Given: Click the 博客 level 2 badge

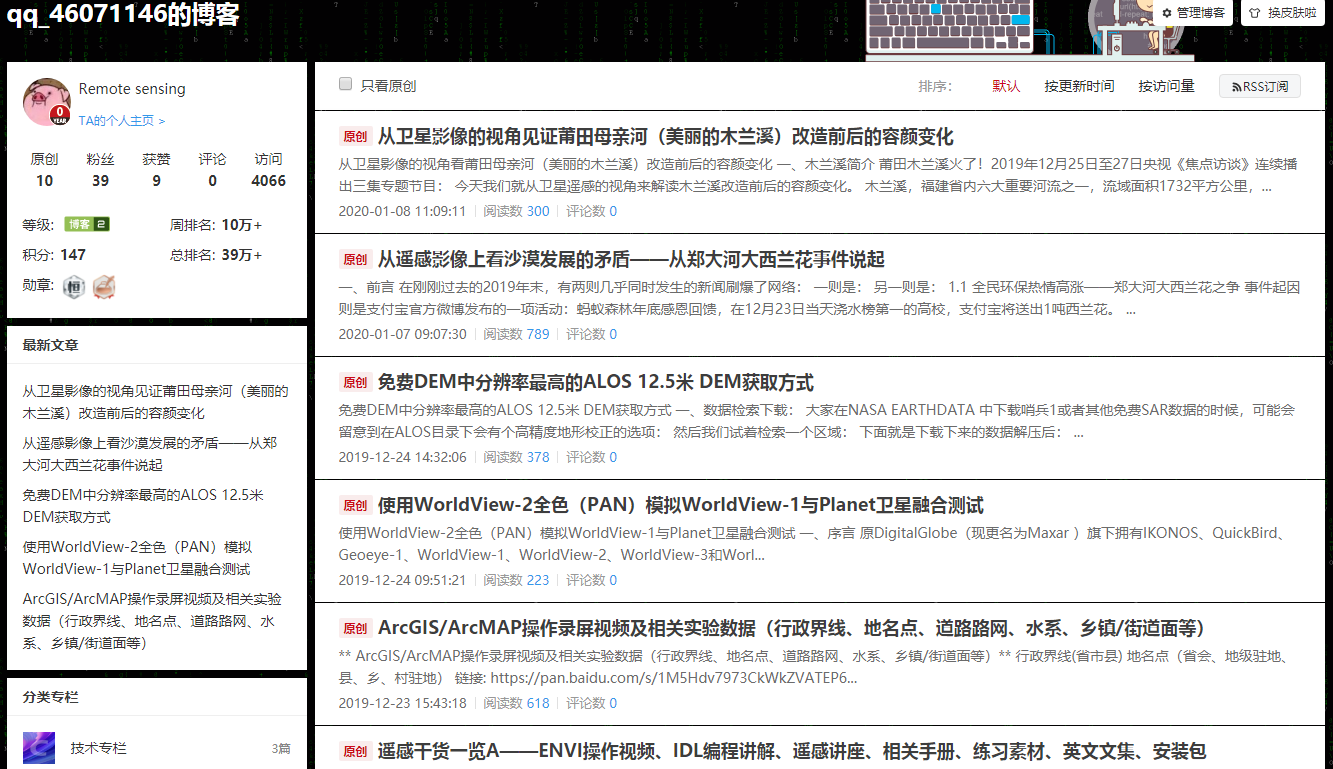Looking at the screenshot, I should coord(86,224).
